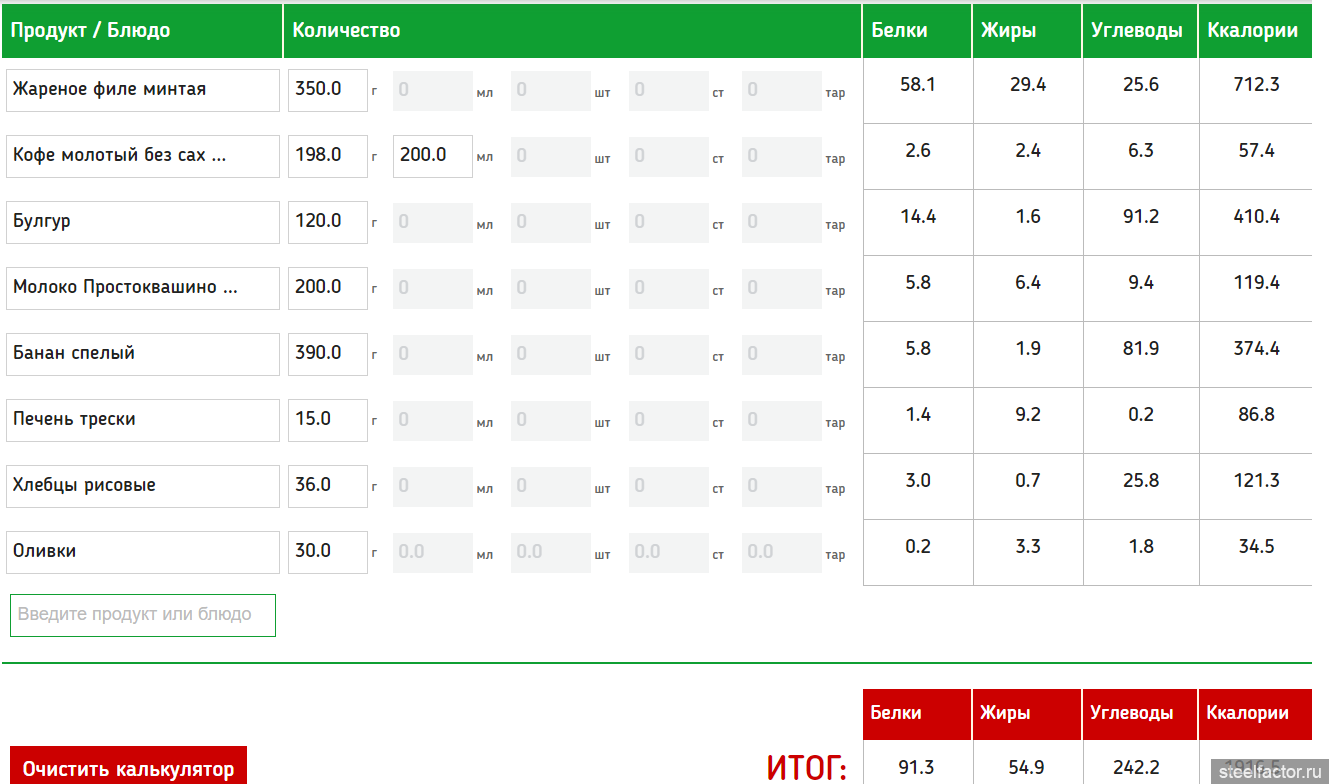
Task: Select grams field for Жареное филе минтая
Action: tap(327, 90)
